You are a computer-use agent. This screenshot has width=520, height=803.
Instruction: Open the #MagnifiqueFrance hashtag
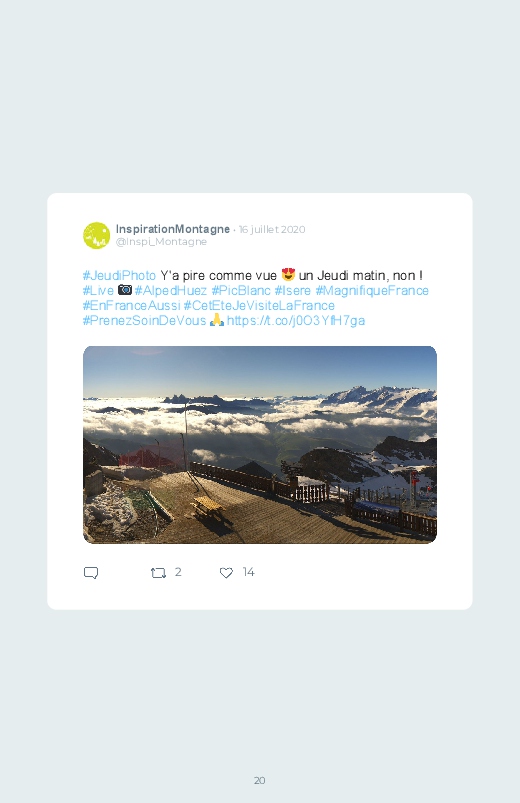pyautogui.click(x=372, y=290)
